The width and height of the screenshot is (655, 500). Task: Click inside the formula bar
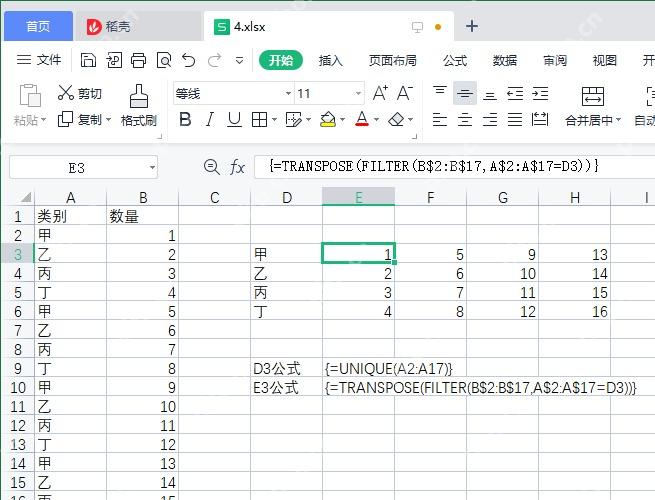[x=454, y=167]
